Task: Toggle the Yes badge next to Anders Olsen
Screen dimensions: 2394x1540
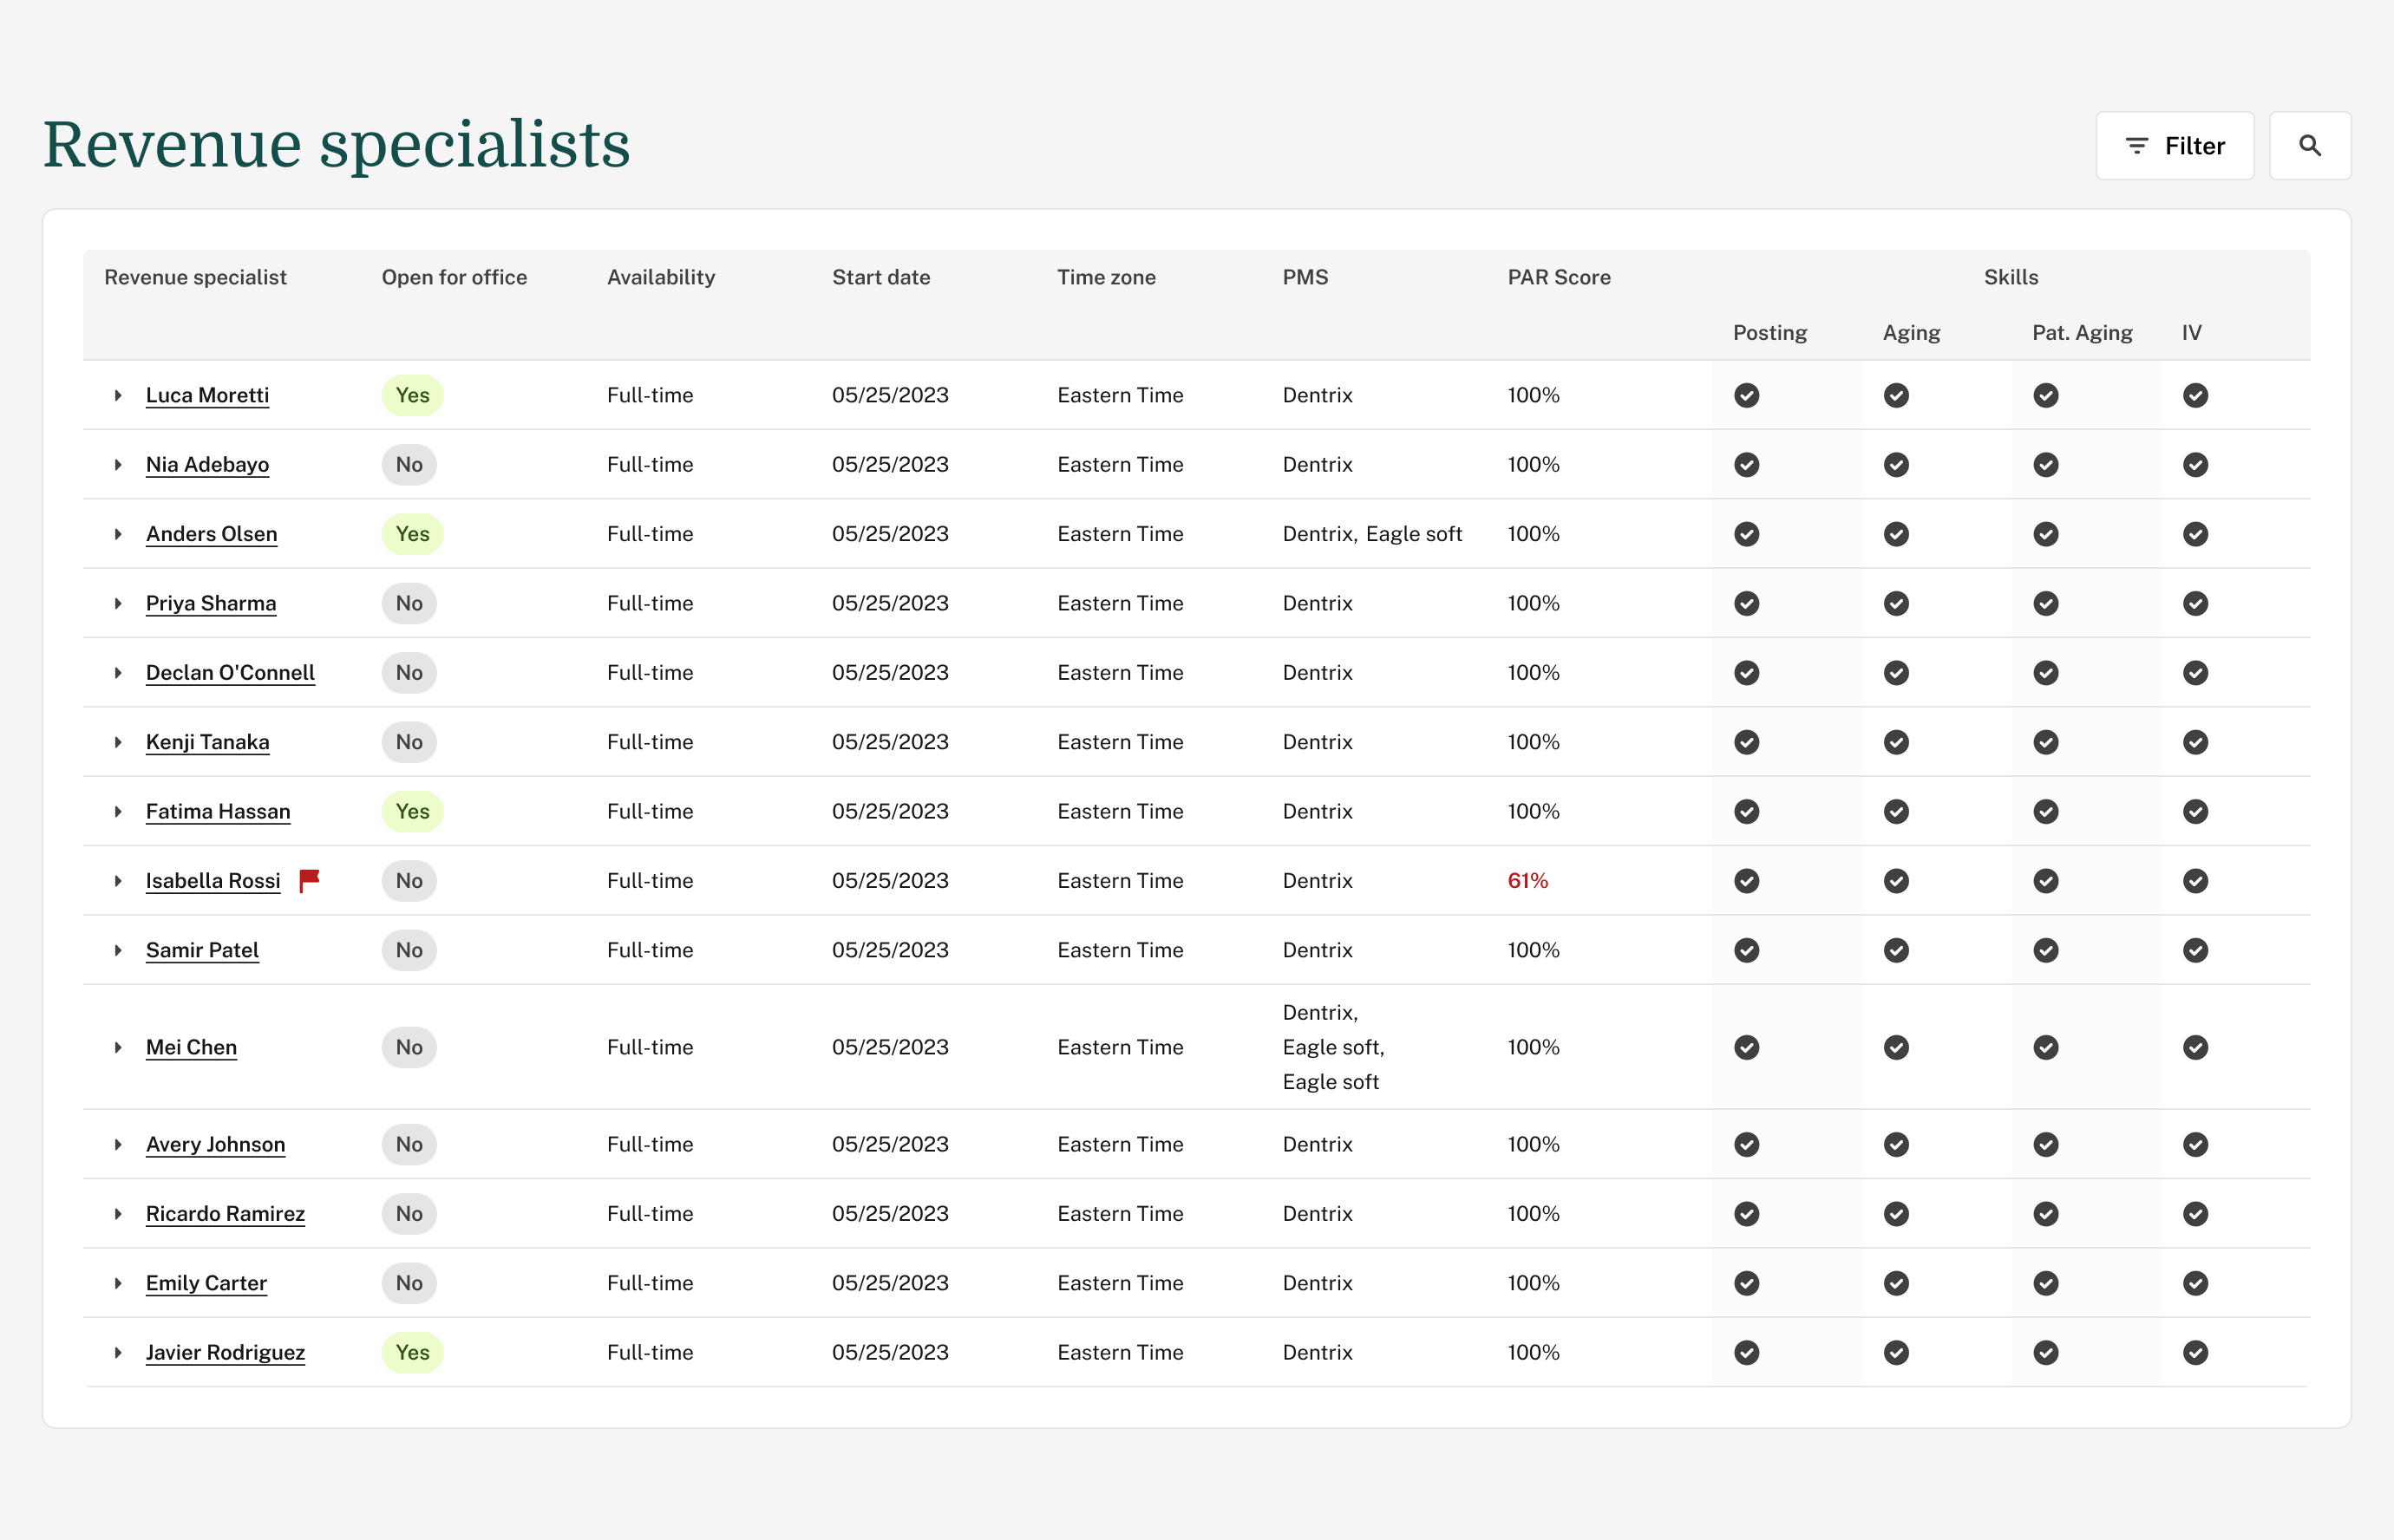Action: click(x=412, y=533)
